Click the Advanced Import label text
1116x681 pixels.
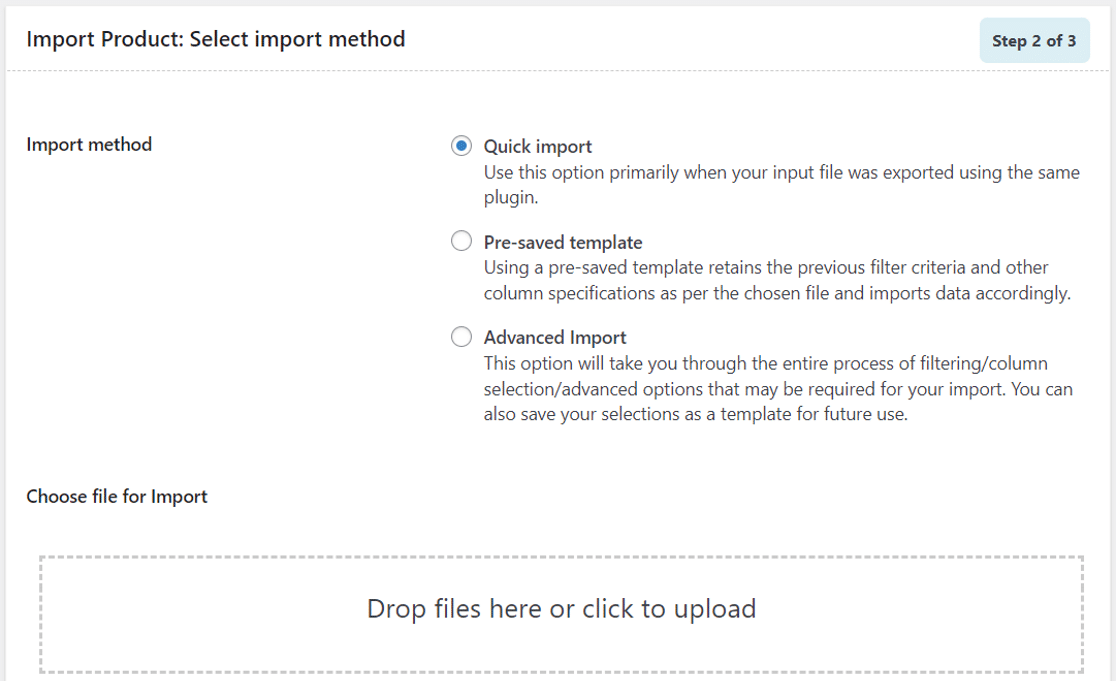(x=555, y=337)
